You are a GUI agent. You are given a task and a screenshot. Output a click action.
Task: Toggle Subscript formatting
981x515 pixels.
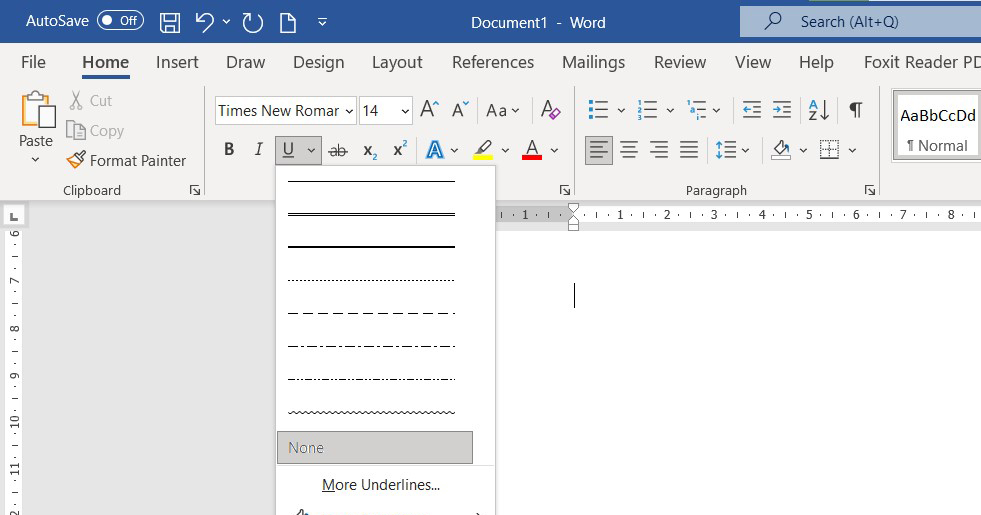pos(370,151)
